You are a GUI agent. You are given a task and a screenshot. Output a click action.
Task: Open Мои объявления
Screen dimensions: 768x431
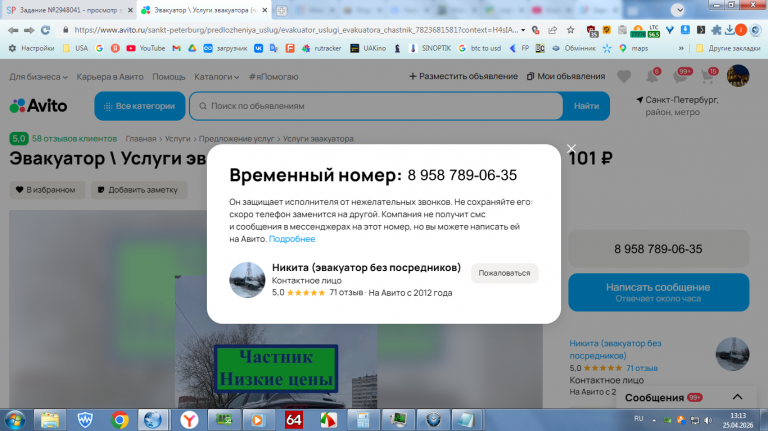[x=566, y=76]
